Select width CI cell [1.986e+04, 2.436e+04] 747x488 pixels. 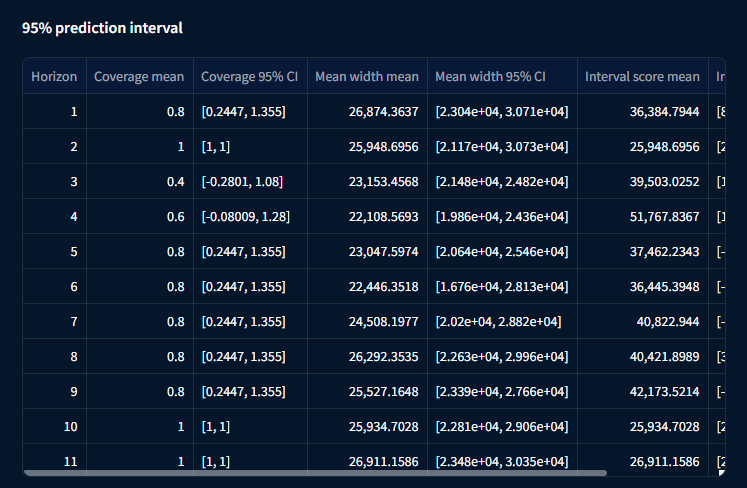click(502, 216)
